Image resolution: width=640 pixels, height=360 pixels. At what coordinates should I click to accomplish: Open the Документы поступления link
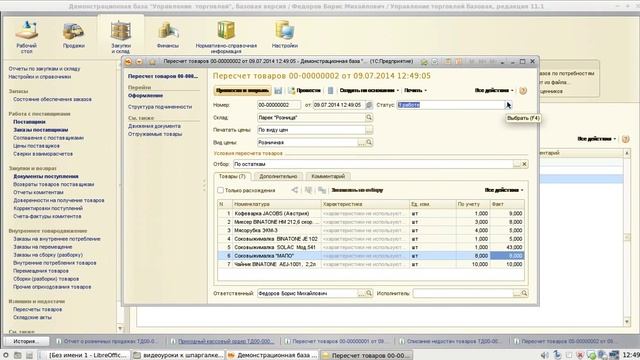[46, 176]
